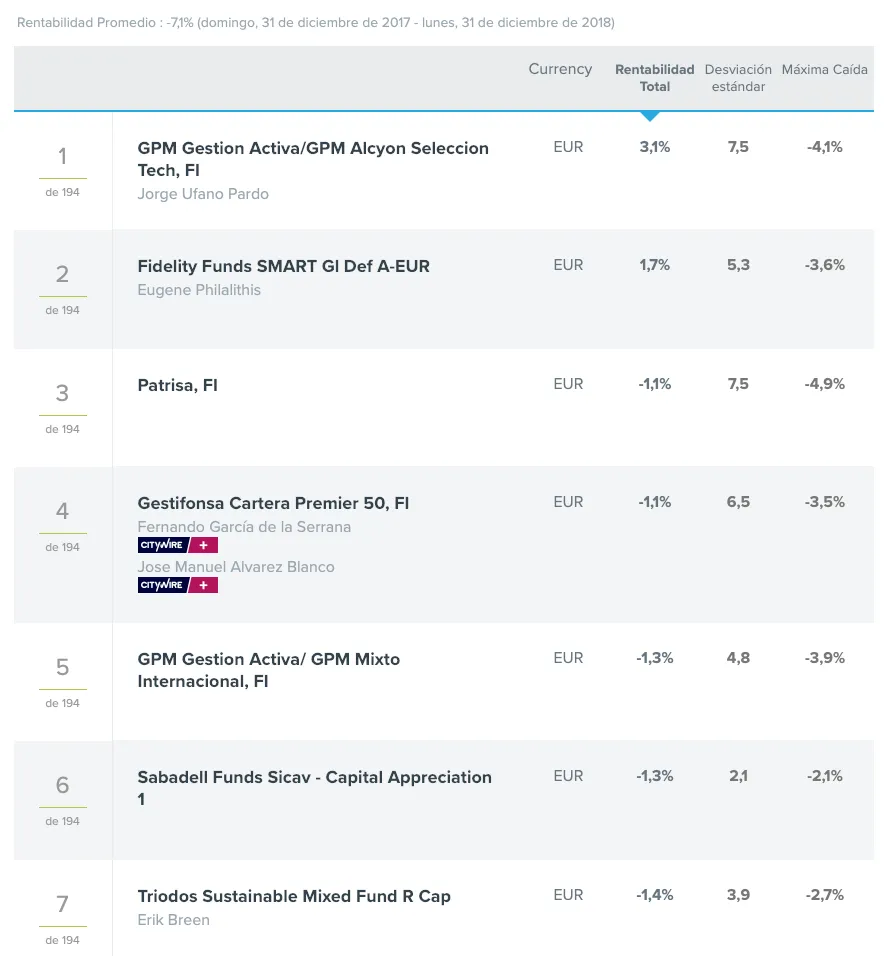Screen dimensions: 890x956
Task: Open GPM Mixto Internacional fund link
Action: [x=268, y=670]
